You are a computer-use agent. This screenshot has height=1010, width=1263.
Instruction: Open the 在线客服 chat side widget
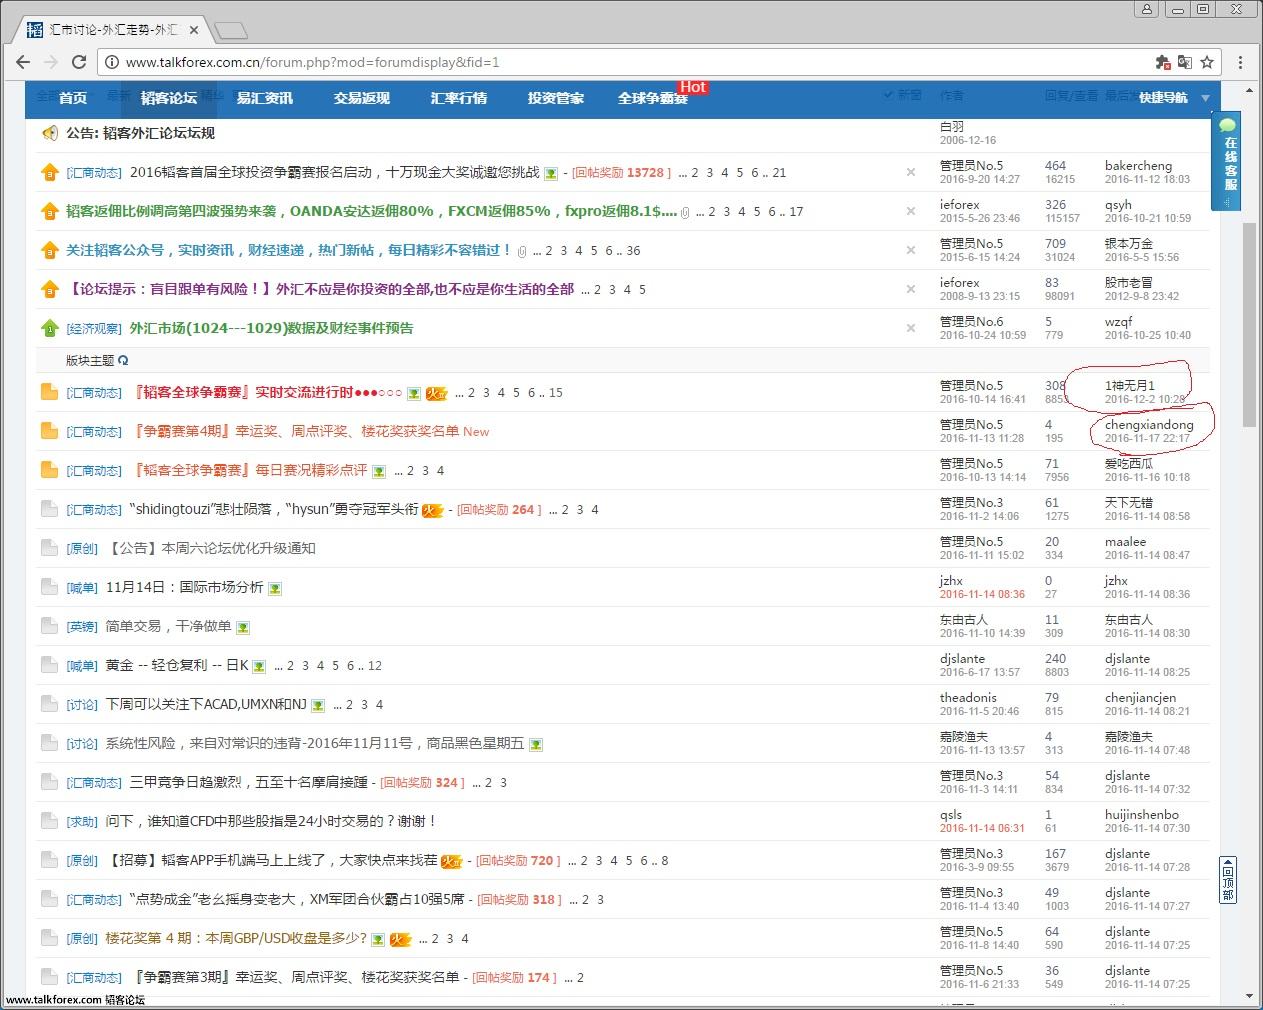click(1229, 158)
